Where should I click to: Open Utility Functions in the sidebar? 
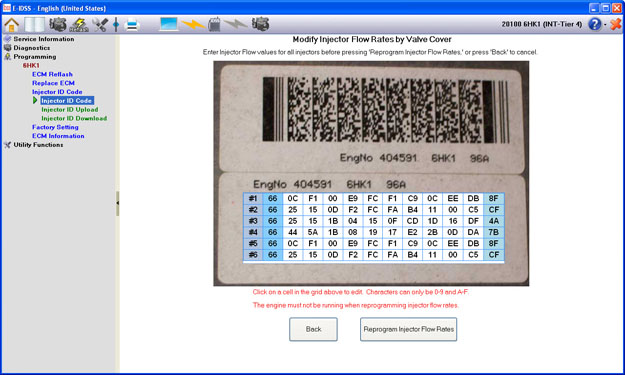pyautogui.click(x=38, y=145)
